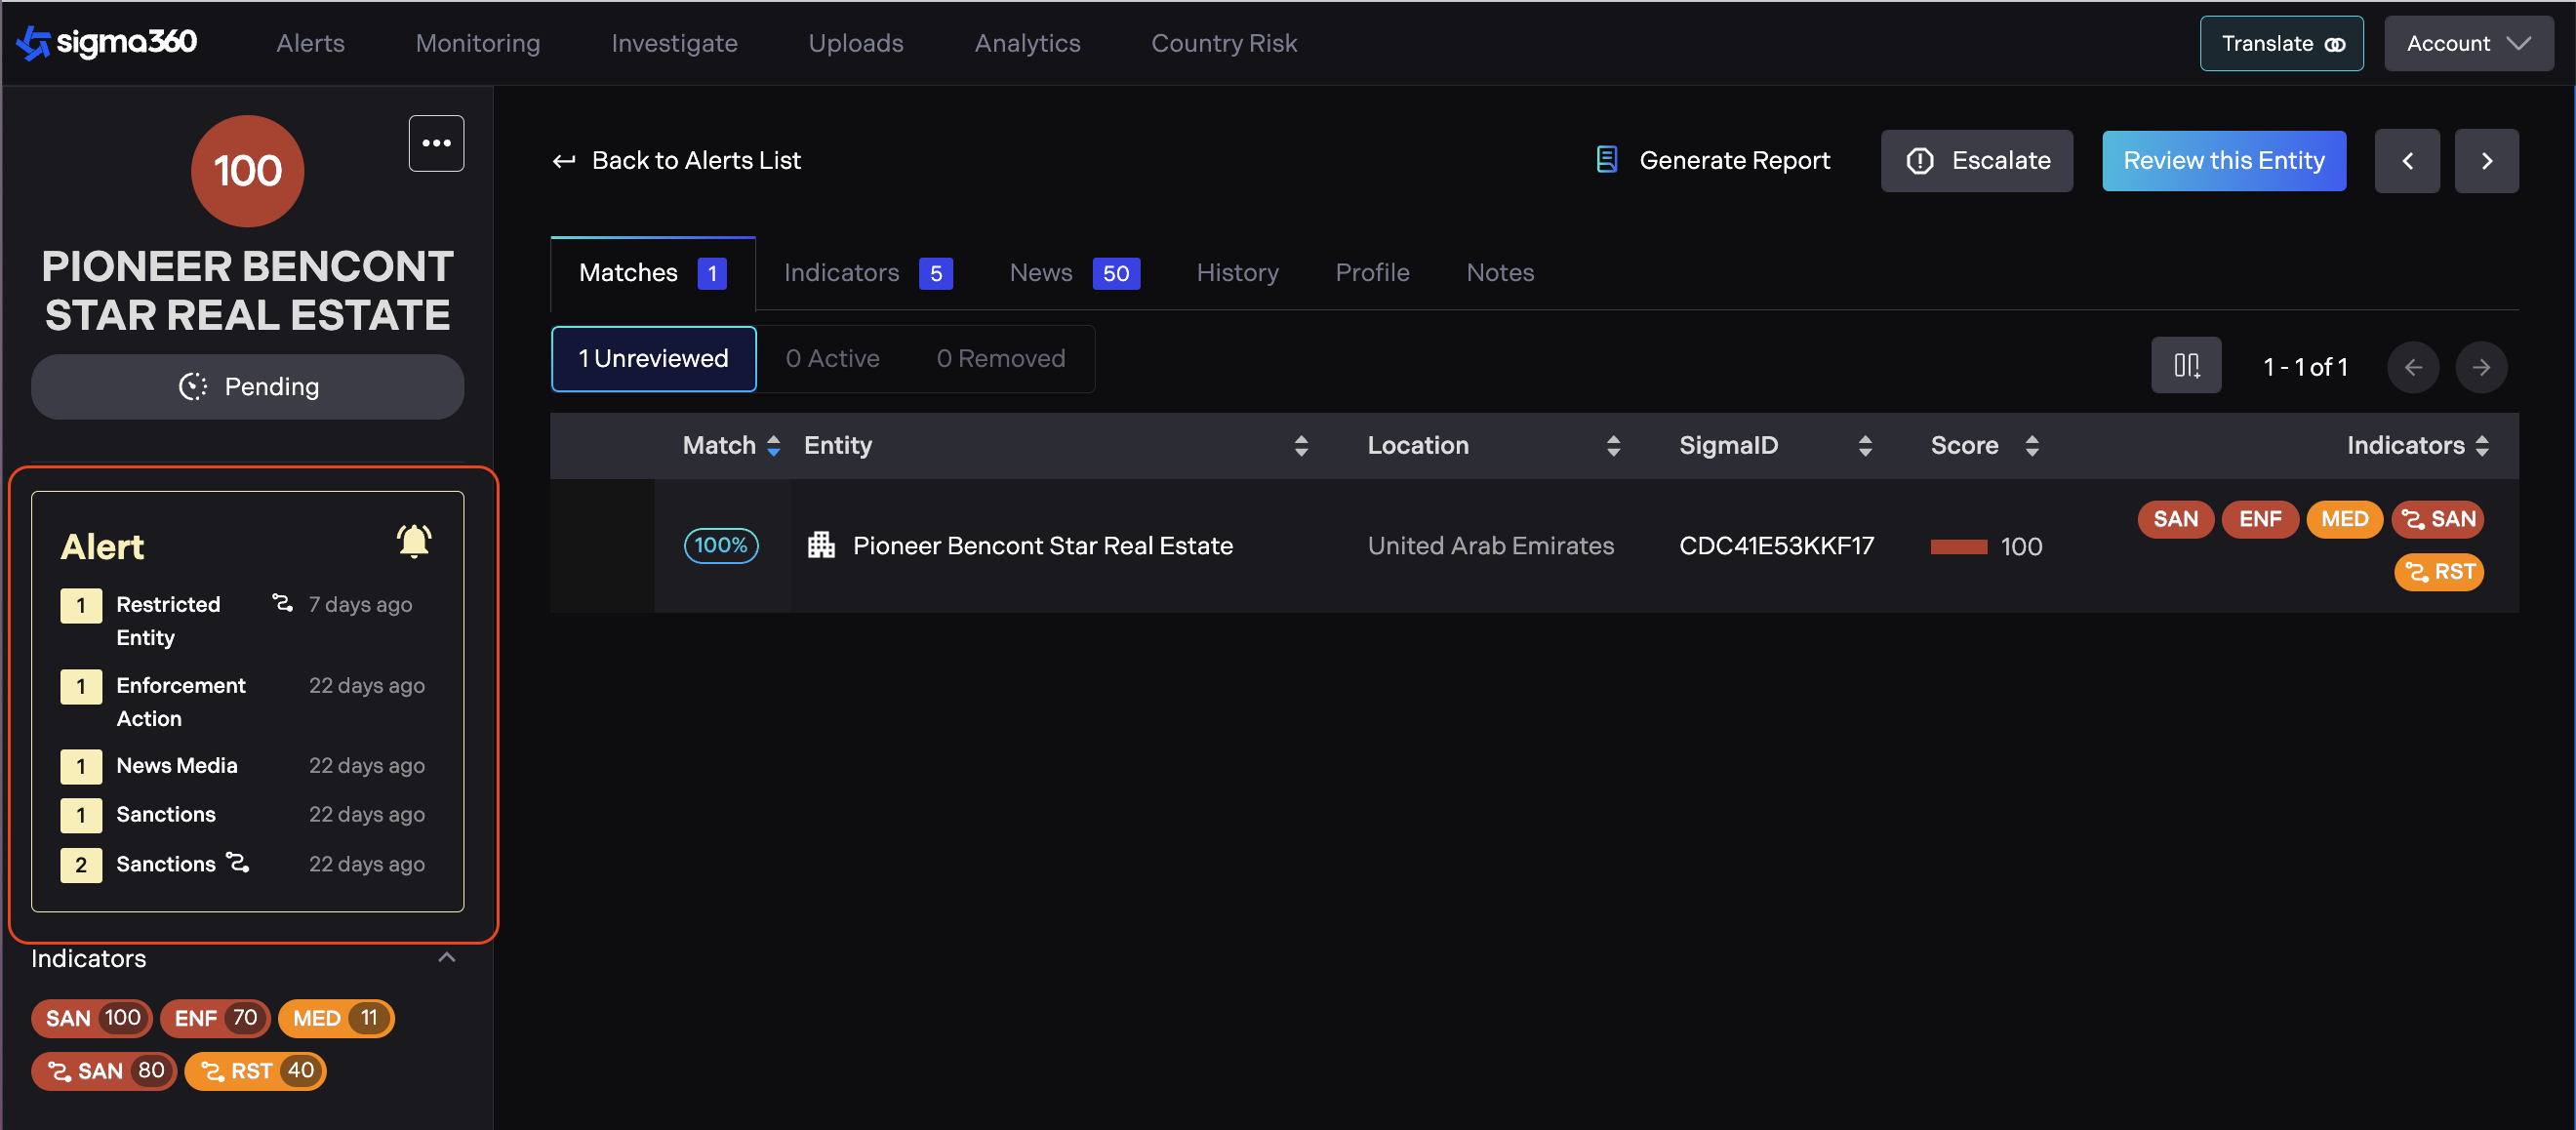Click the alert bell icon
This screenshot has height=1130, width=2576.
tap(413, 541)
